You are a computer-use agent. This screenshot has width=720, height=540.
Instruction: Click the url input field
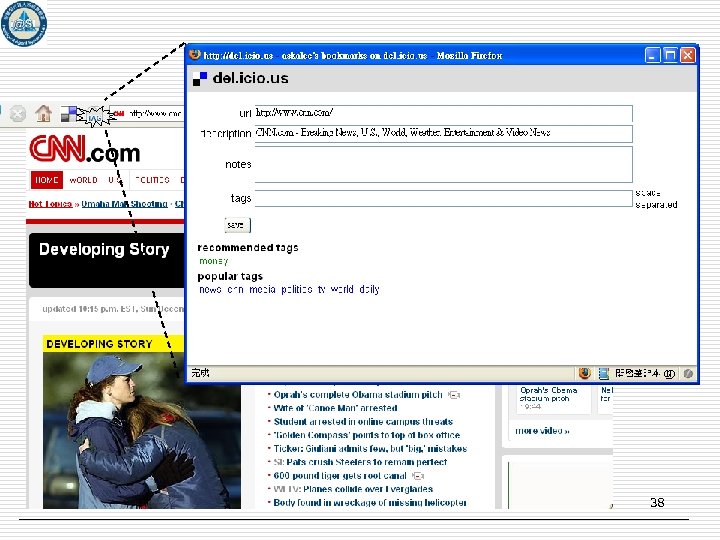444,113
